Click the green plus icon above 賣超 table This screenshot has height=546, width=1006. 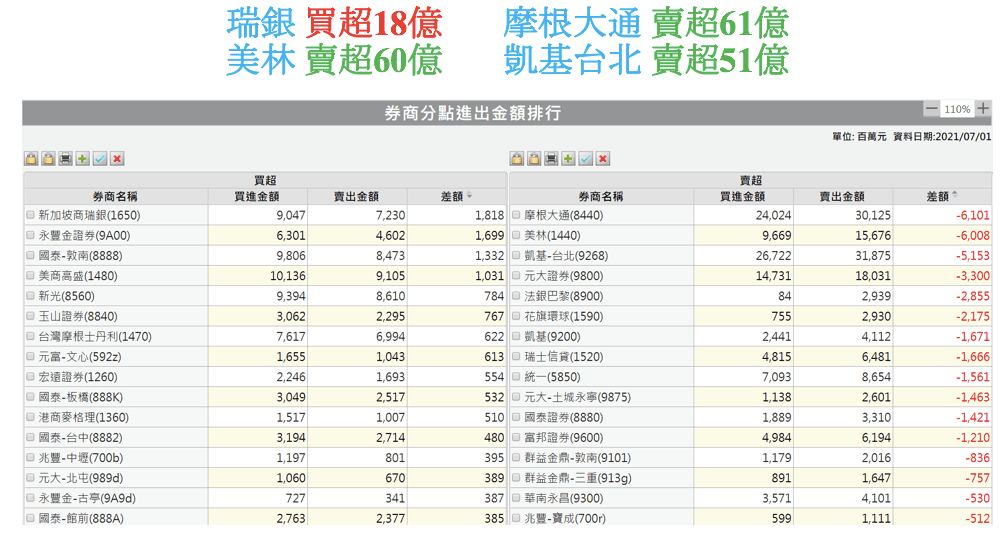click(568, 159)
